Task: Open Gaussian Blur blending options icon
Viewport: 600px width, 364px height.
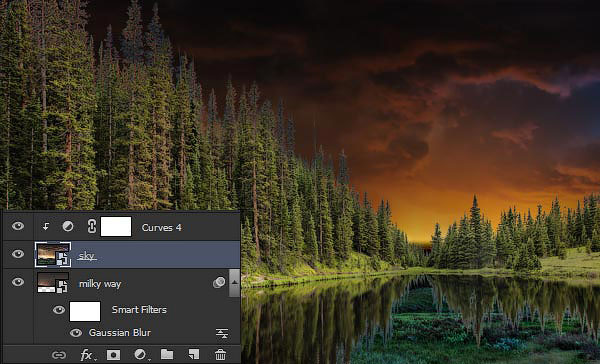Action: tap(222, 333)
